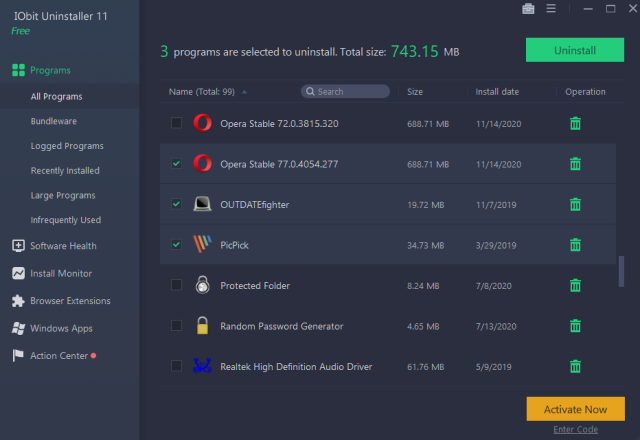Open the hamburger options menu

(x=551, y=9)
